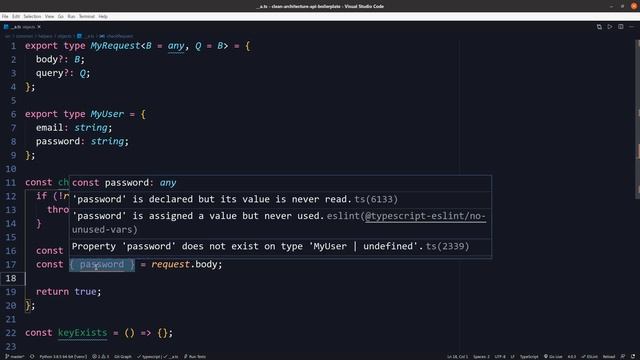Open the typescript-eslint/no-unused-vars rule link
Image resolution: width=640 pixels, height=360 pixels.
(x=425, y=216)
